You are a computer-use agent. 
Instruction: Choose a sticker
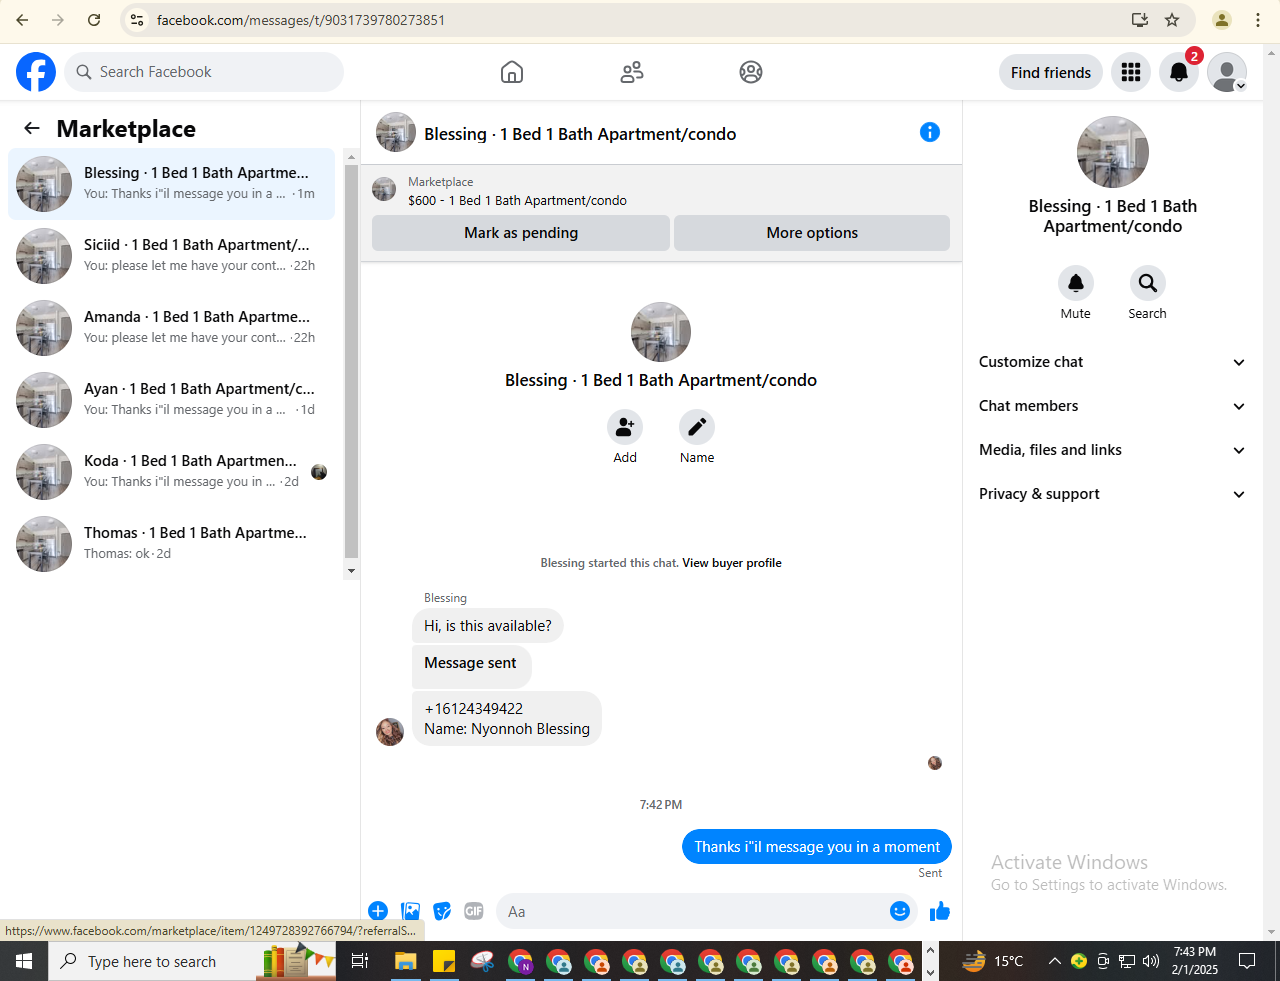click(442, 911)
